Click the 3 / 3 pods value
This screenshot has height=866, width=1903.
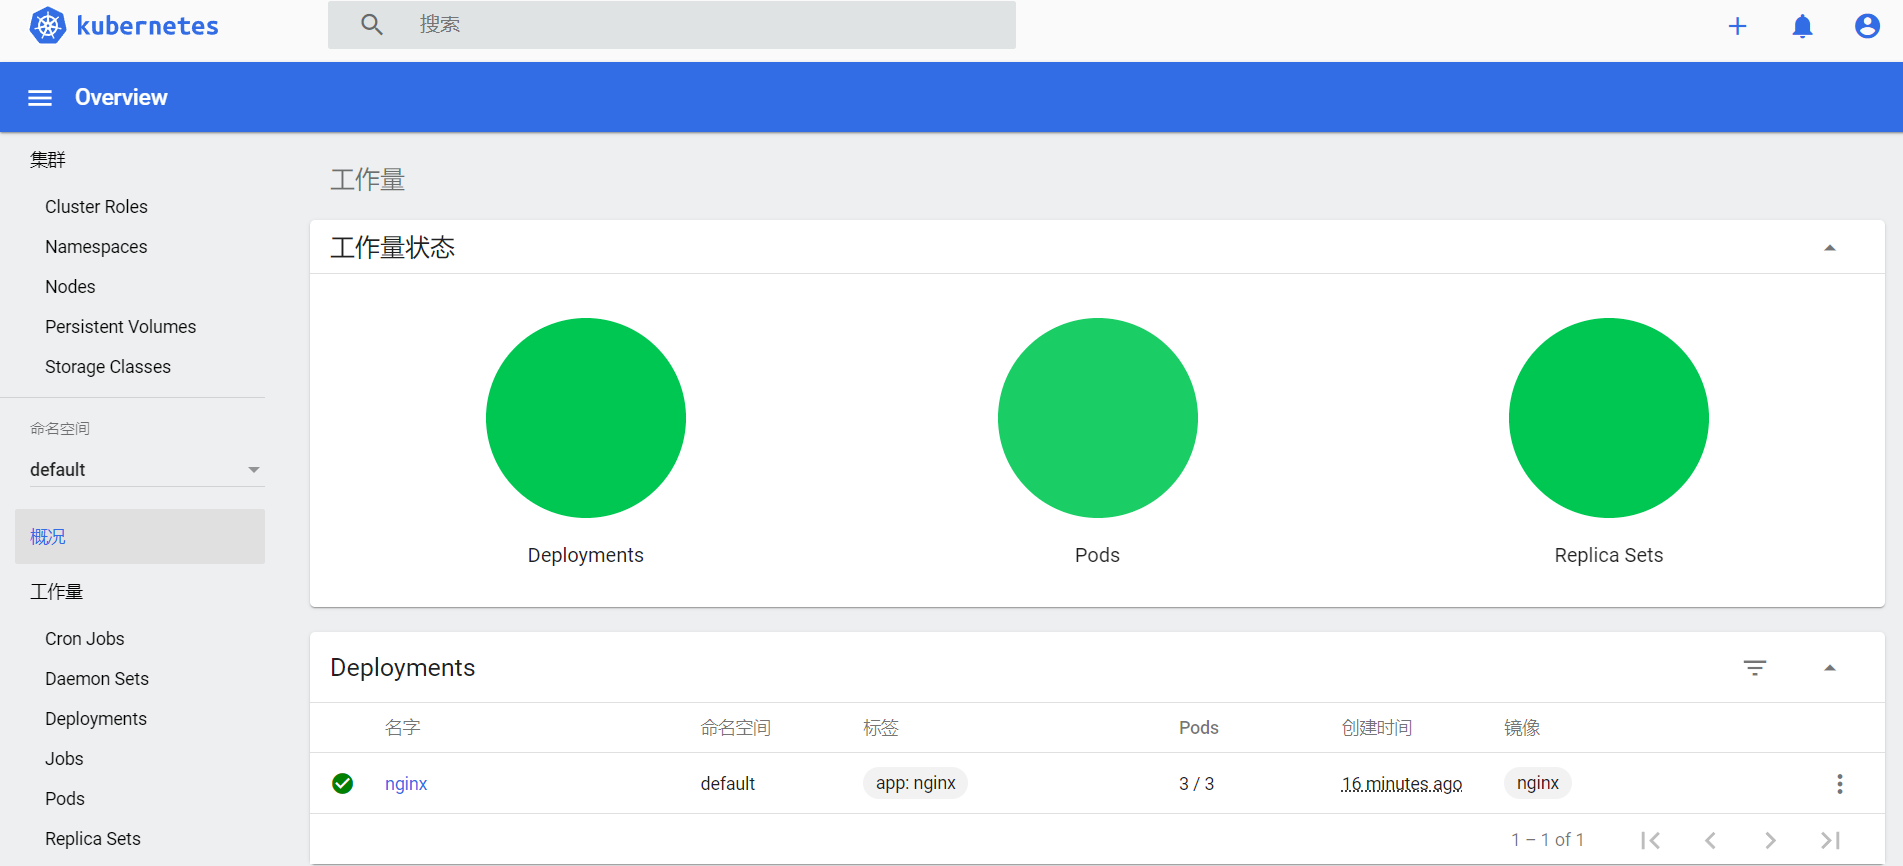pos(1197,784)
